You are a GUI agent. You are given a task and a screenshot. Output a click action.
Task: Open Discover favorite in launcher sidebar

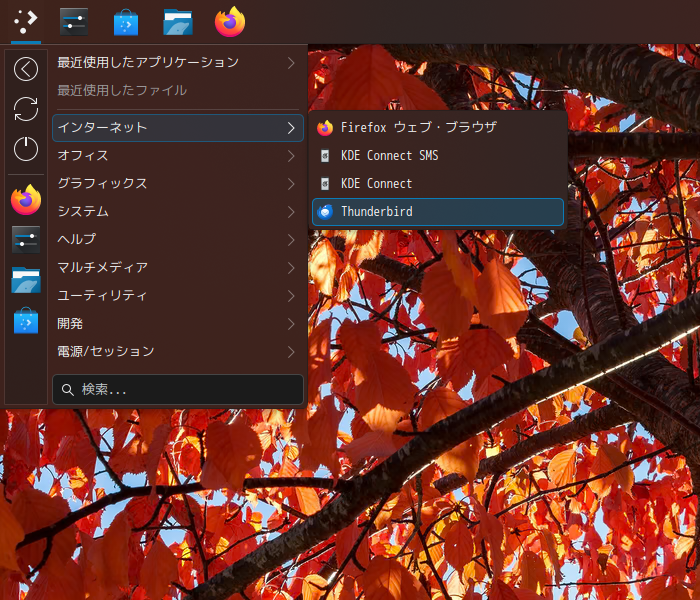click(26, 320)
